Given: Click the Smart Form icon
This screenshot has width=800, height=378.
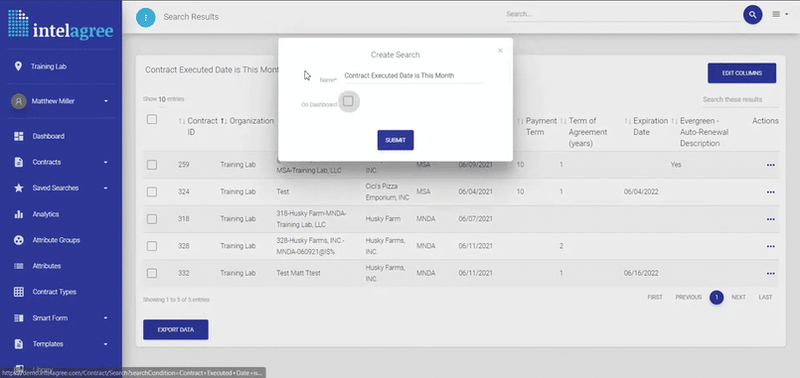Looking at the screenshot, I should click(x=19, y=318).
